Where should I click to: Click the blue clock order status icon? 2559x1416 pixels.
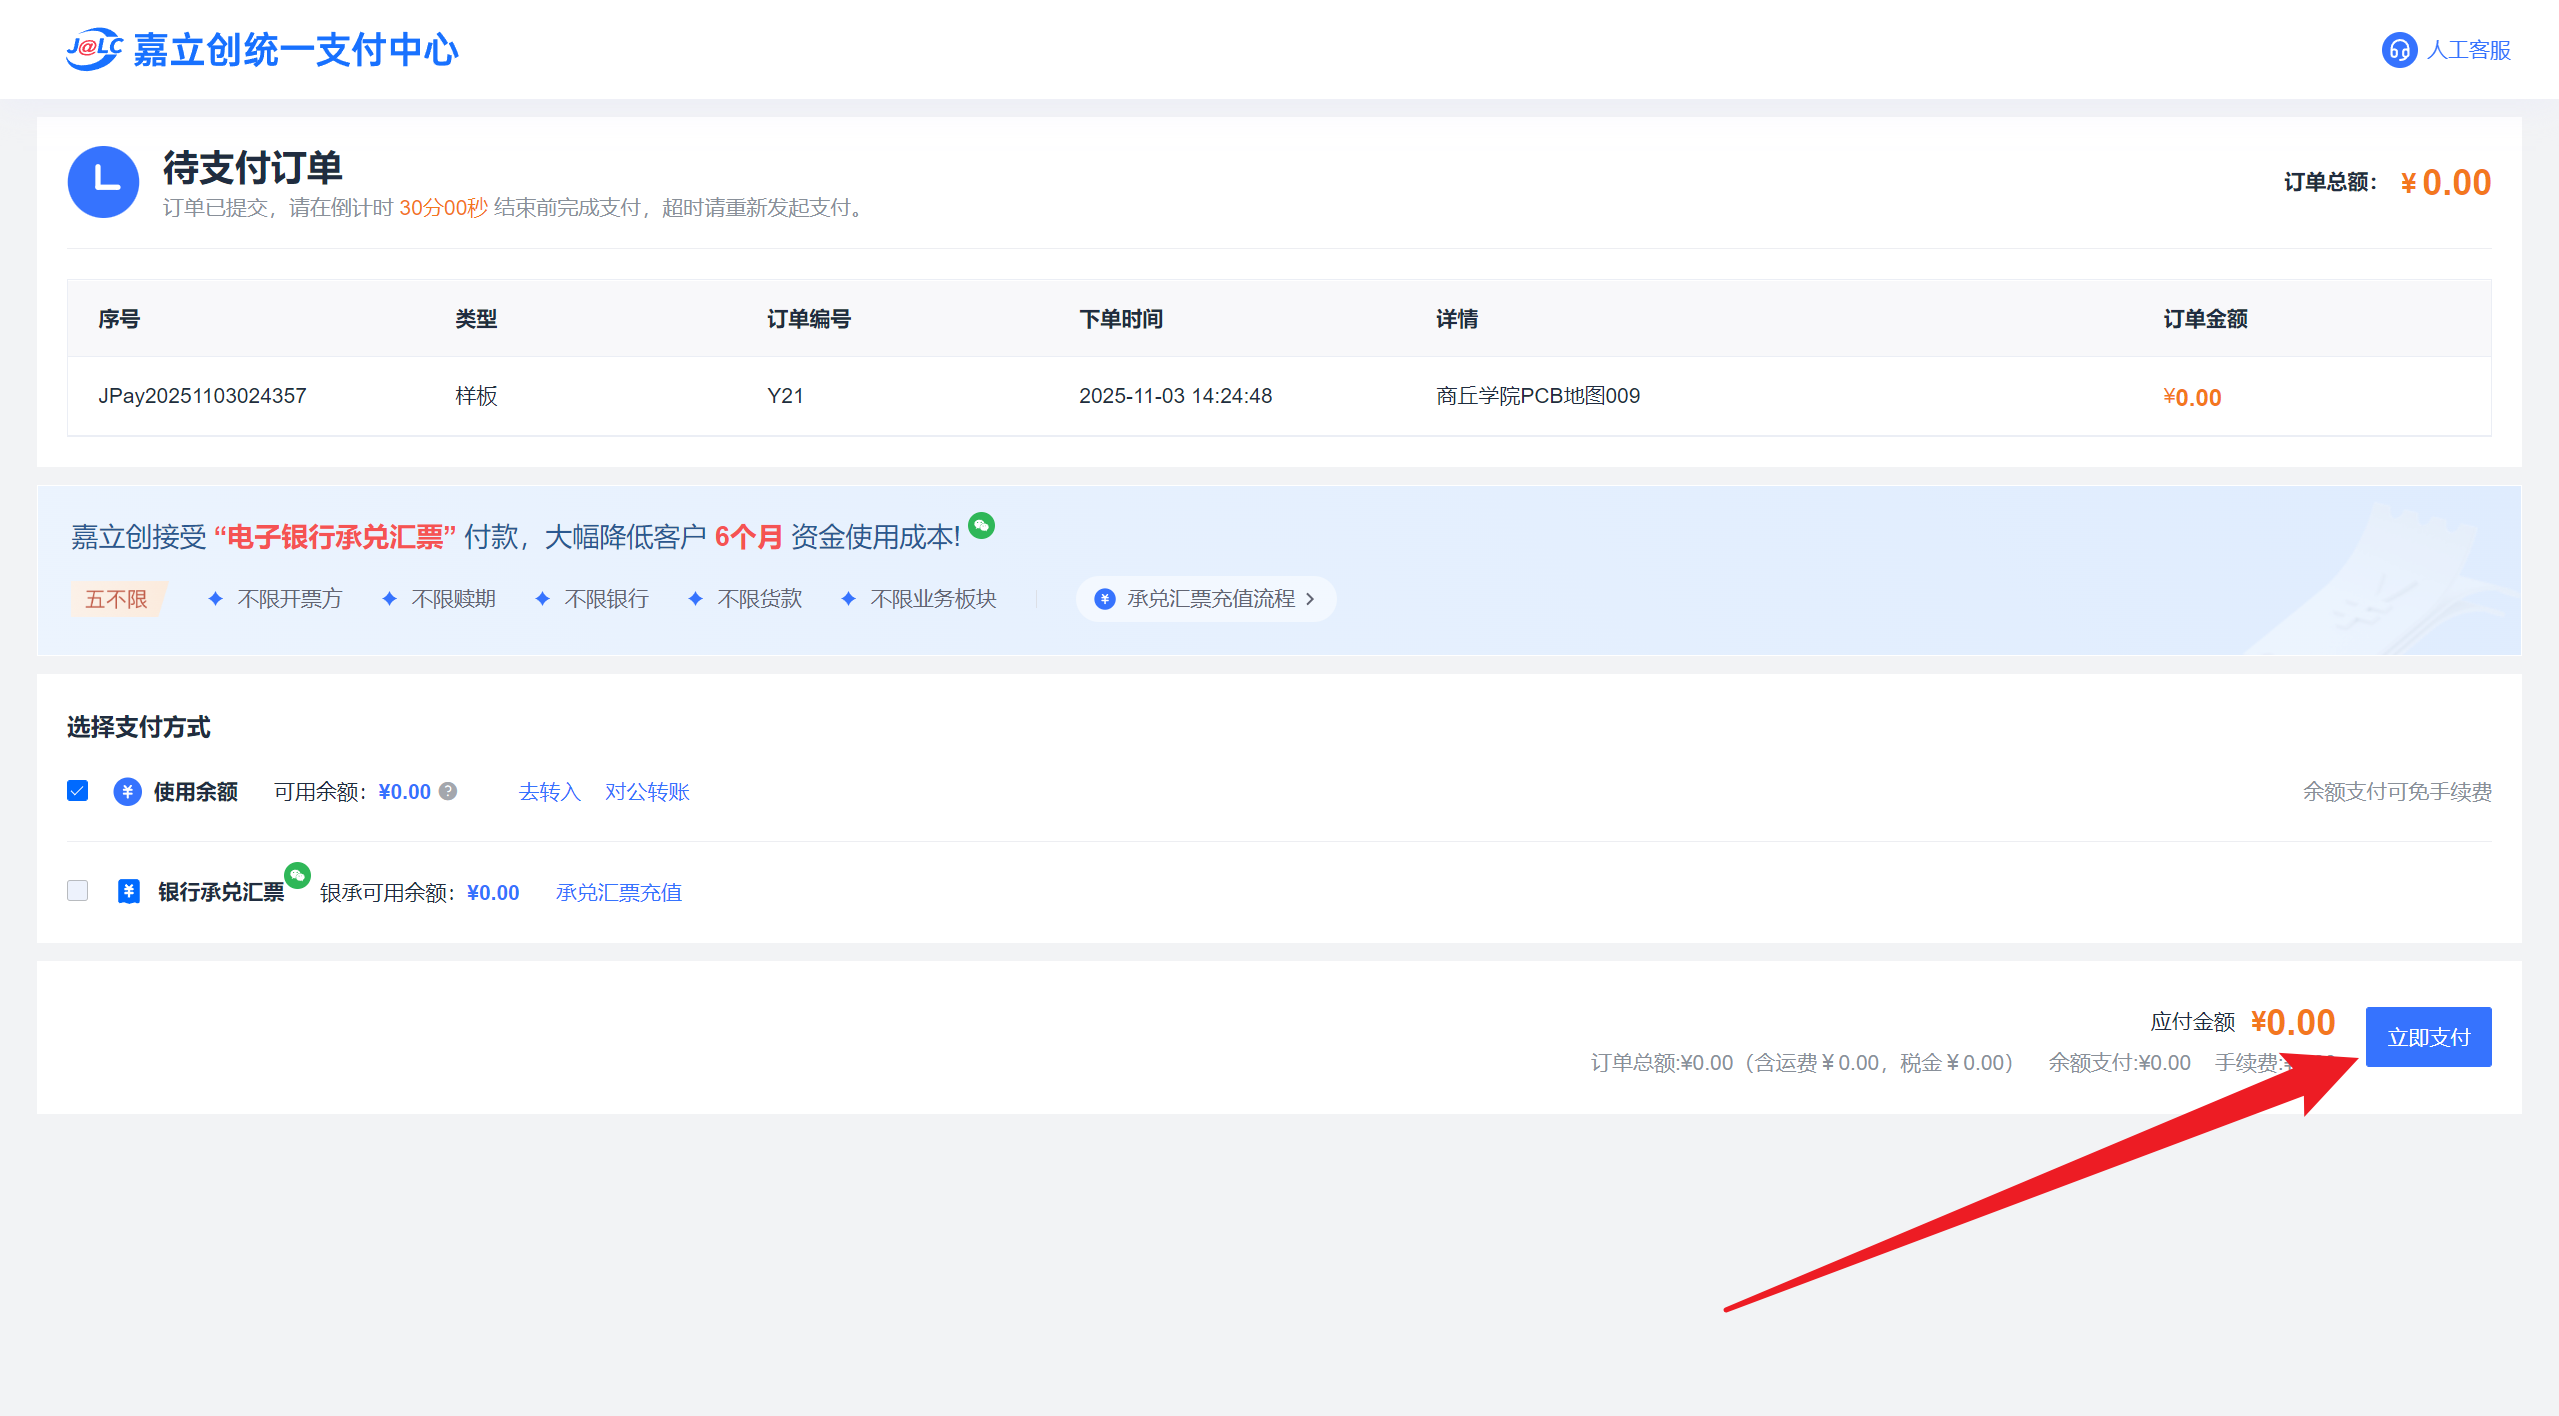(103, 182)
